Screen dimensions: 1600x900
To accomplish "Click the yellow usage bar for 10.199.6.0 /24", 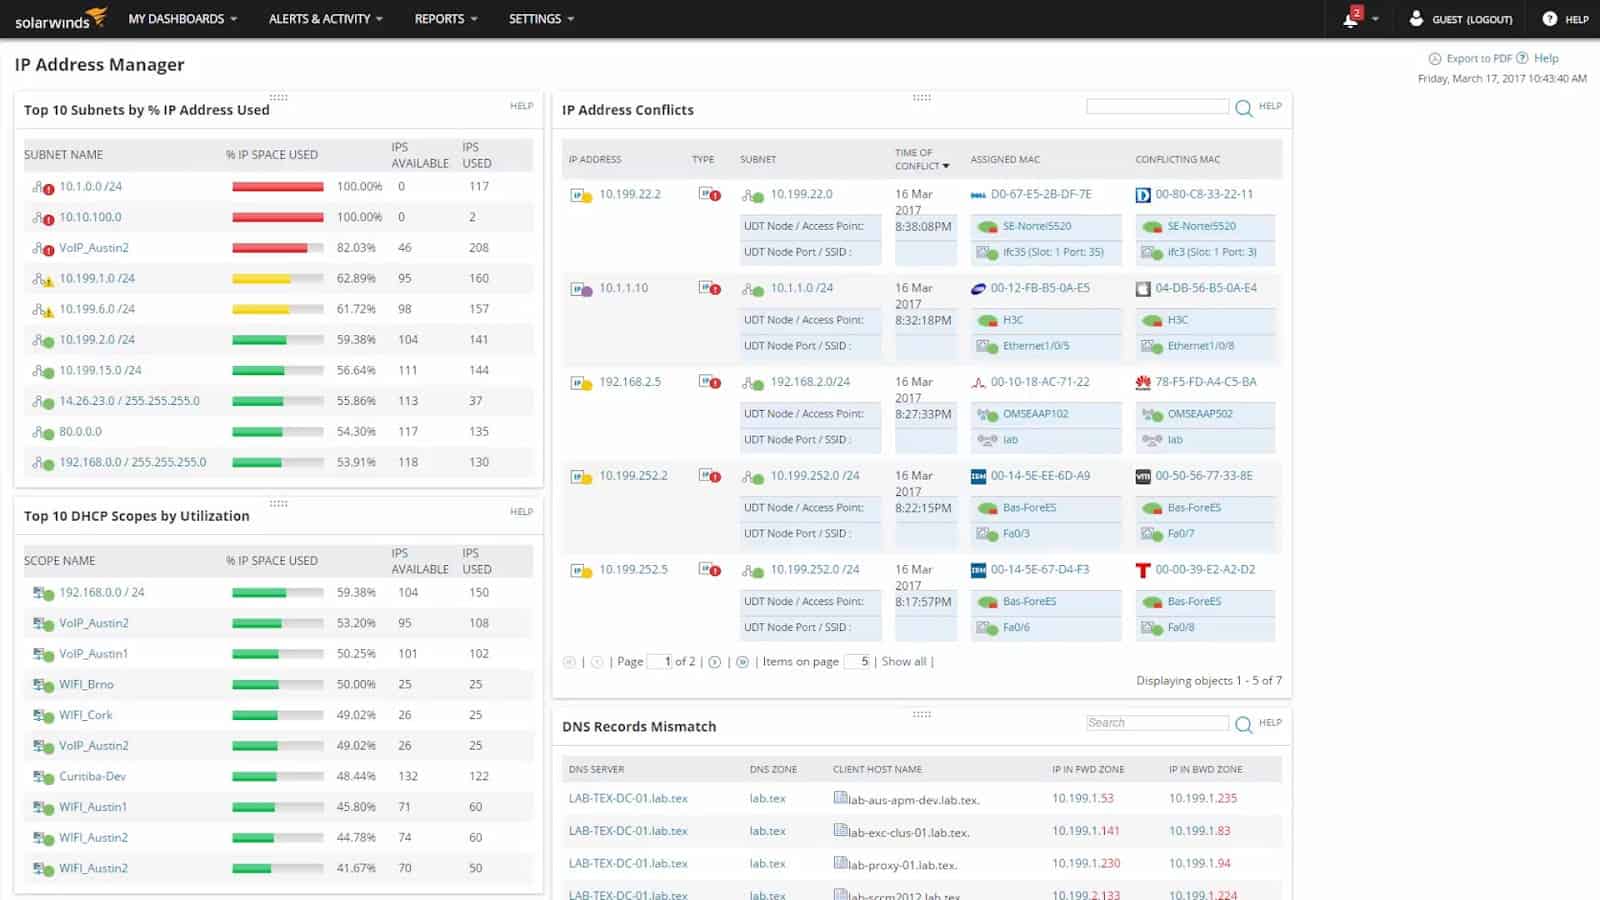I will coord(278,309).
